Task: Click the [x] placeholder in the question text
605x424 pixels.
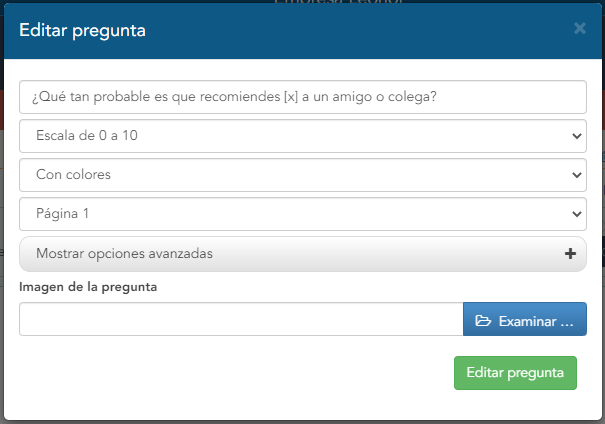Action: pyautogui.click(x=291, y=96)
